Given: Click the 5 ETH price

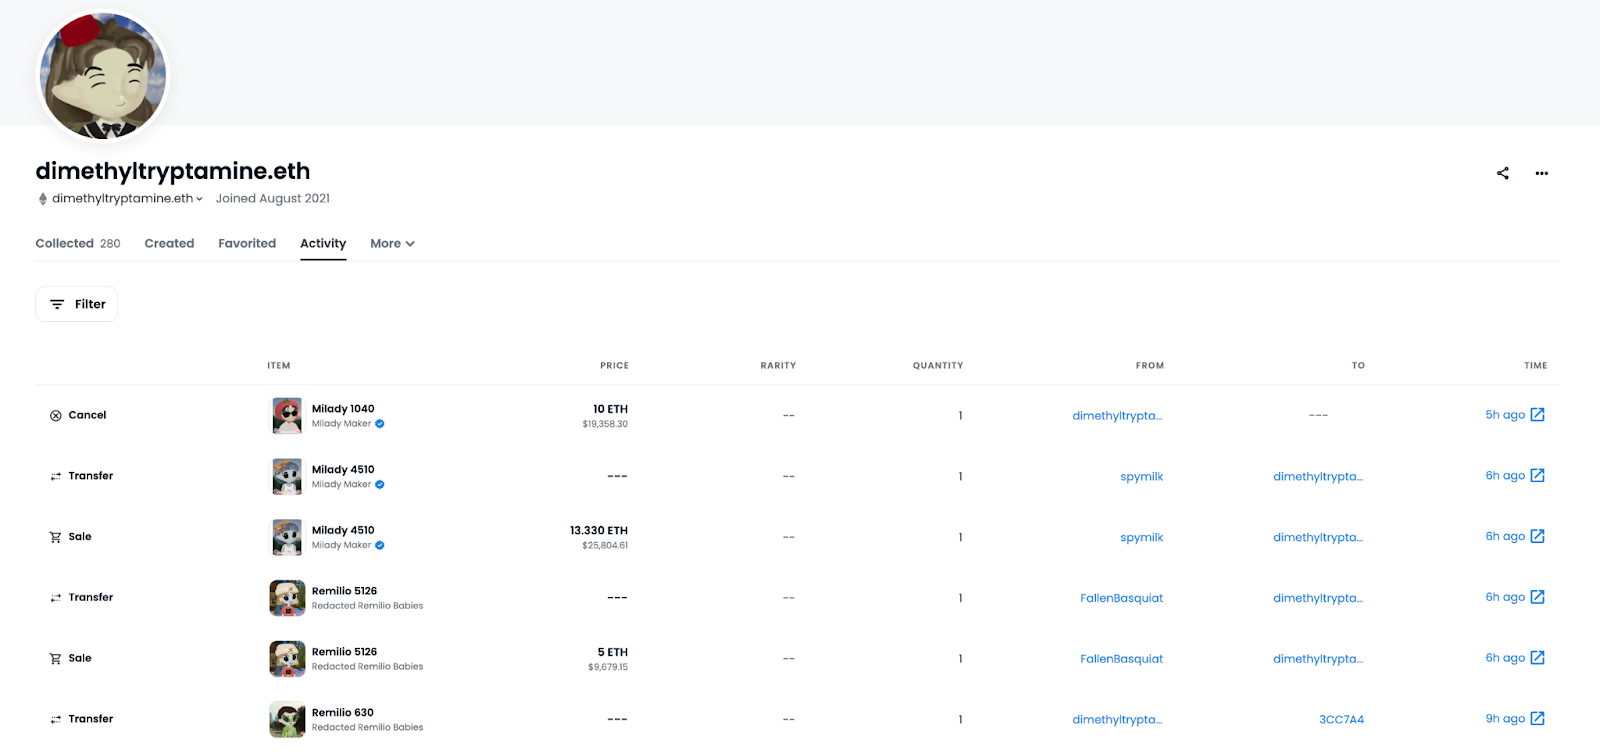Looking at the screenshot, I should (613, 652).
